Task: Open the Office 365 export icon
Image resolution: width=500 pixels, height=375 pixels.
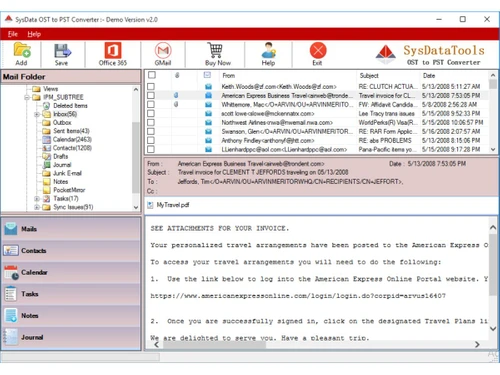Action: coord(113,50)
